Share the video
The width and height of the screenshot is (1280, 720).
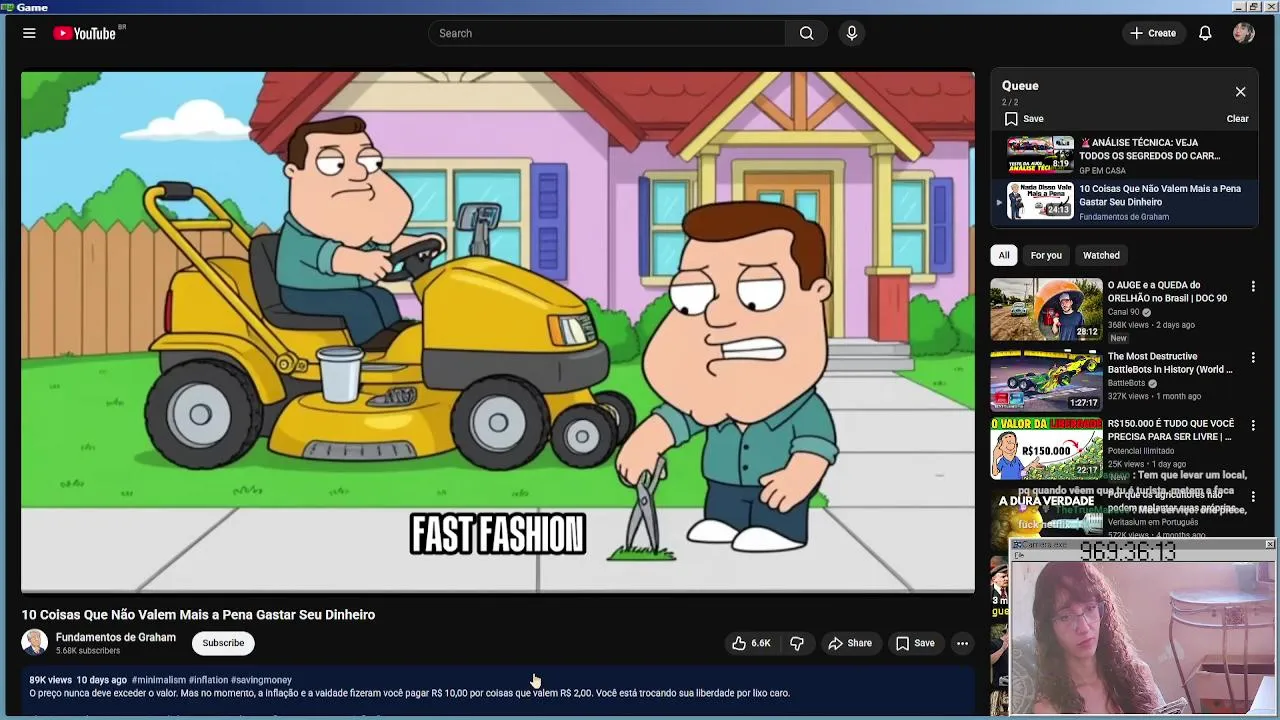pyautogui.click(x=850, y=643)
